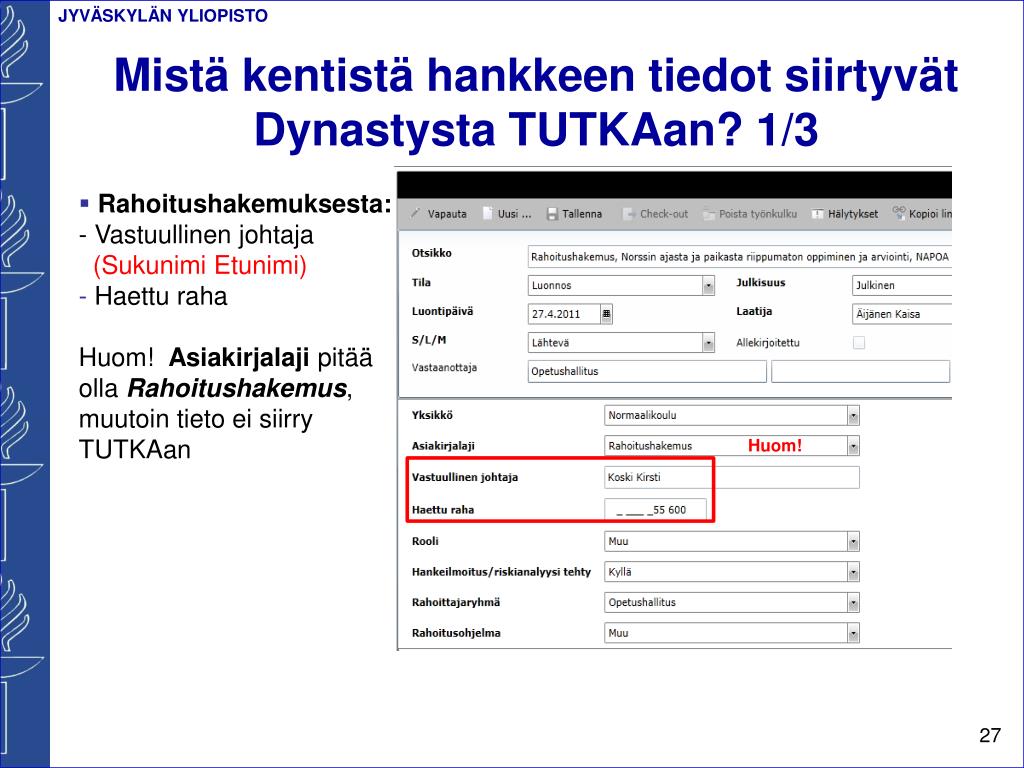Click the Vapauta pencil icon
1024x768 pixels.
click(x=415, y=214)
